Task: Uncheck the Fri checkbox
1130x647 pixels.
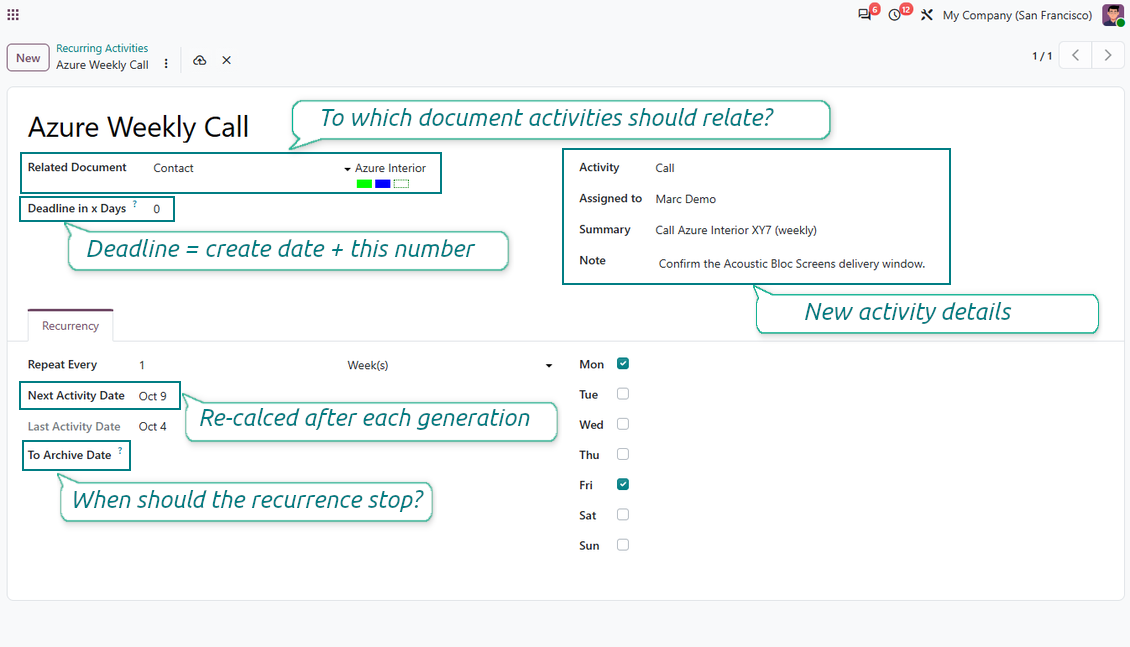Action: coord(623,484)
